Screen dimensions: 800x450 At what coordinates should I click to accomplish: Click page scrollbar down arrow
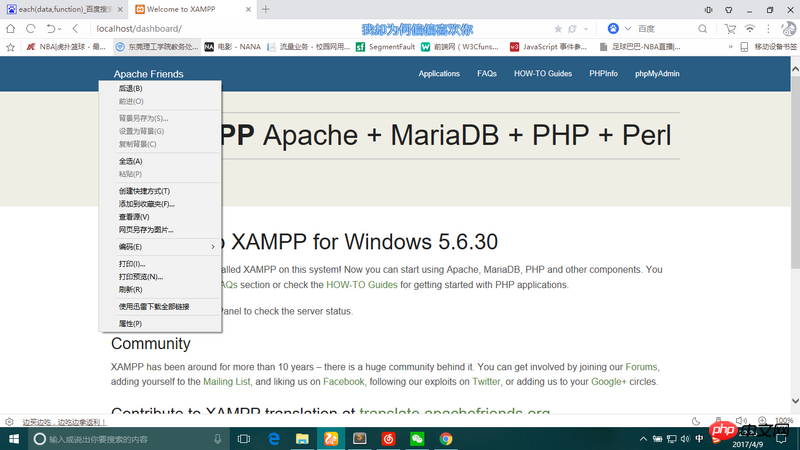click(795, 401)
